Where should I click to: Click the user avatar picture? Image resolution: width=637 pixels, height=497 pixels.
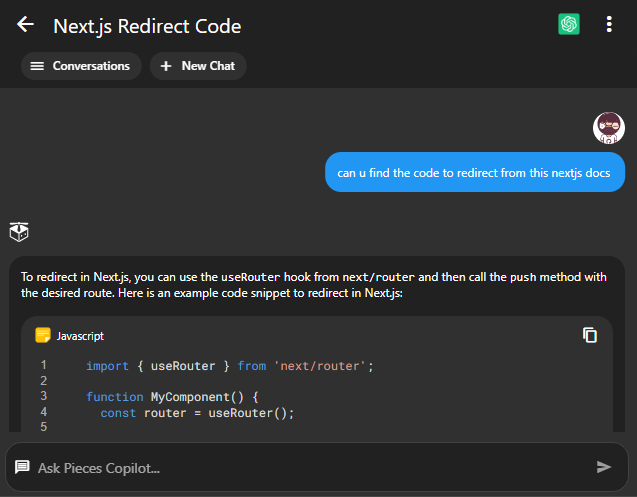[x=609, y=128]
